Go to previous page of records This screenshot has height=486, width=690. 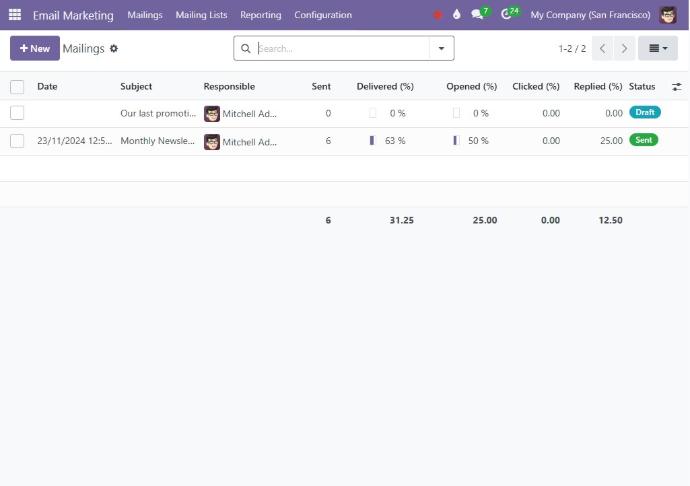603,49
